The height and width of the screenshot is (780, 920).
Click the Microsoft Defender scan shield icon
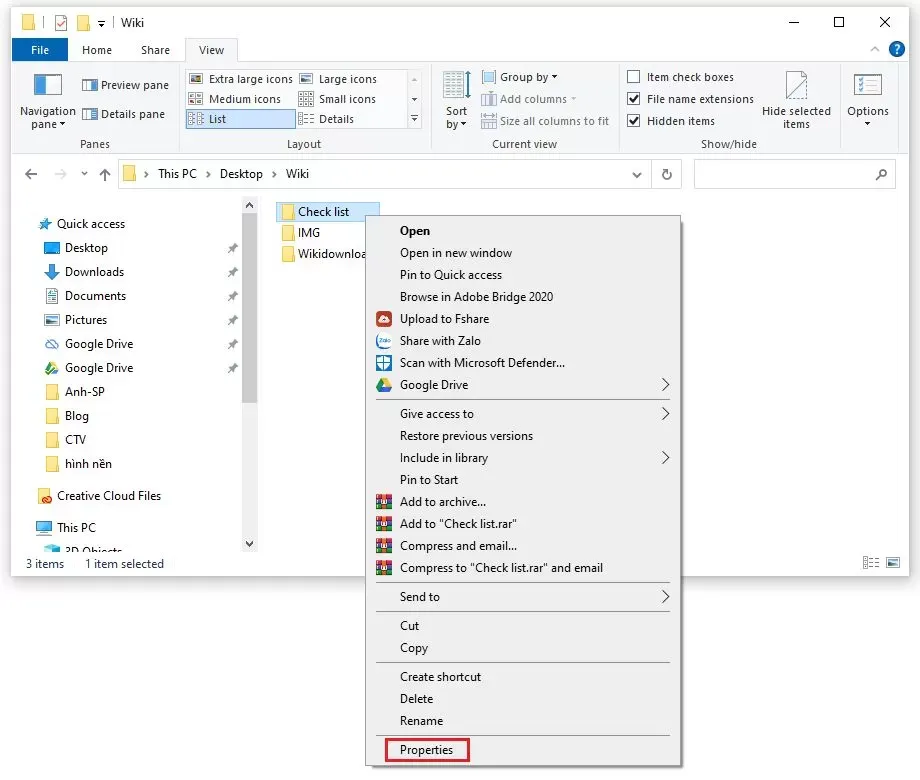pyautogui.click(x=384, y=363)
